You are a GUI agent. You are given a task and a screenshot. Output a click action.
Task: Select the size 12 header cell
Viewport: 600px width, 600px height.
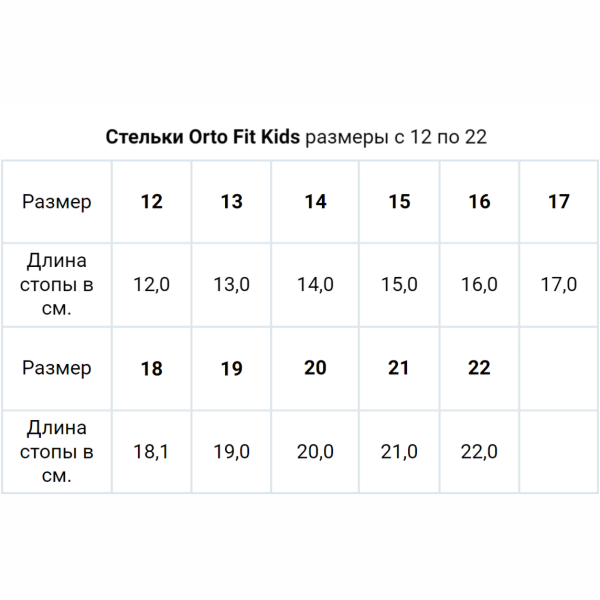[x=151, y=202]
